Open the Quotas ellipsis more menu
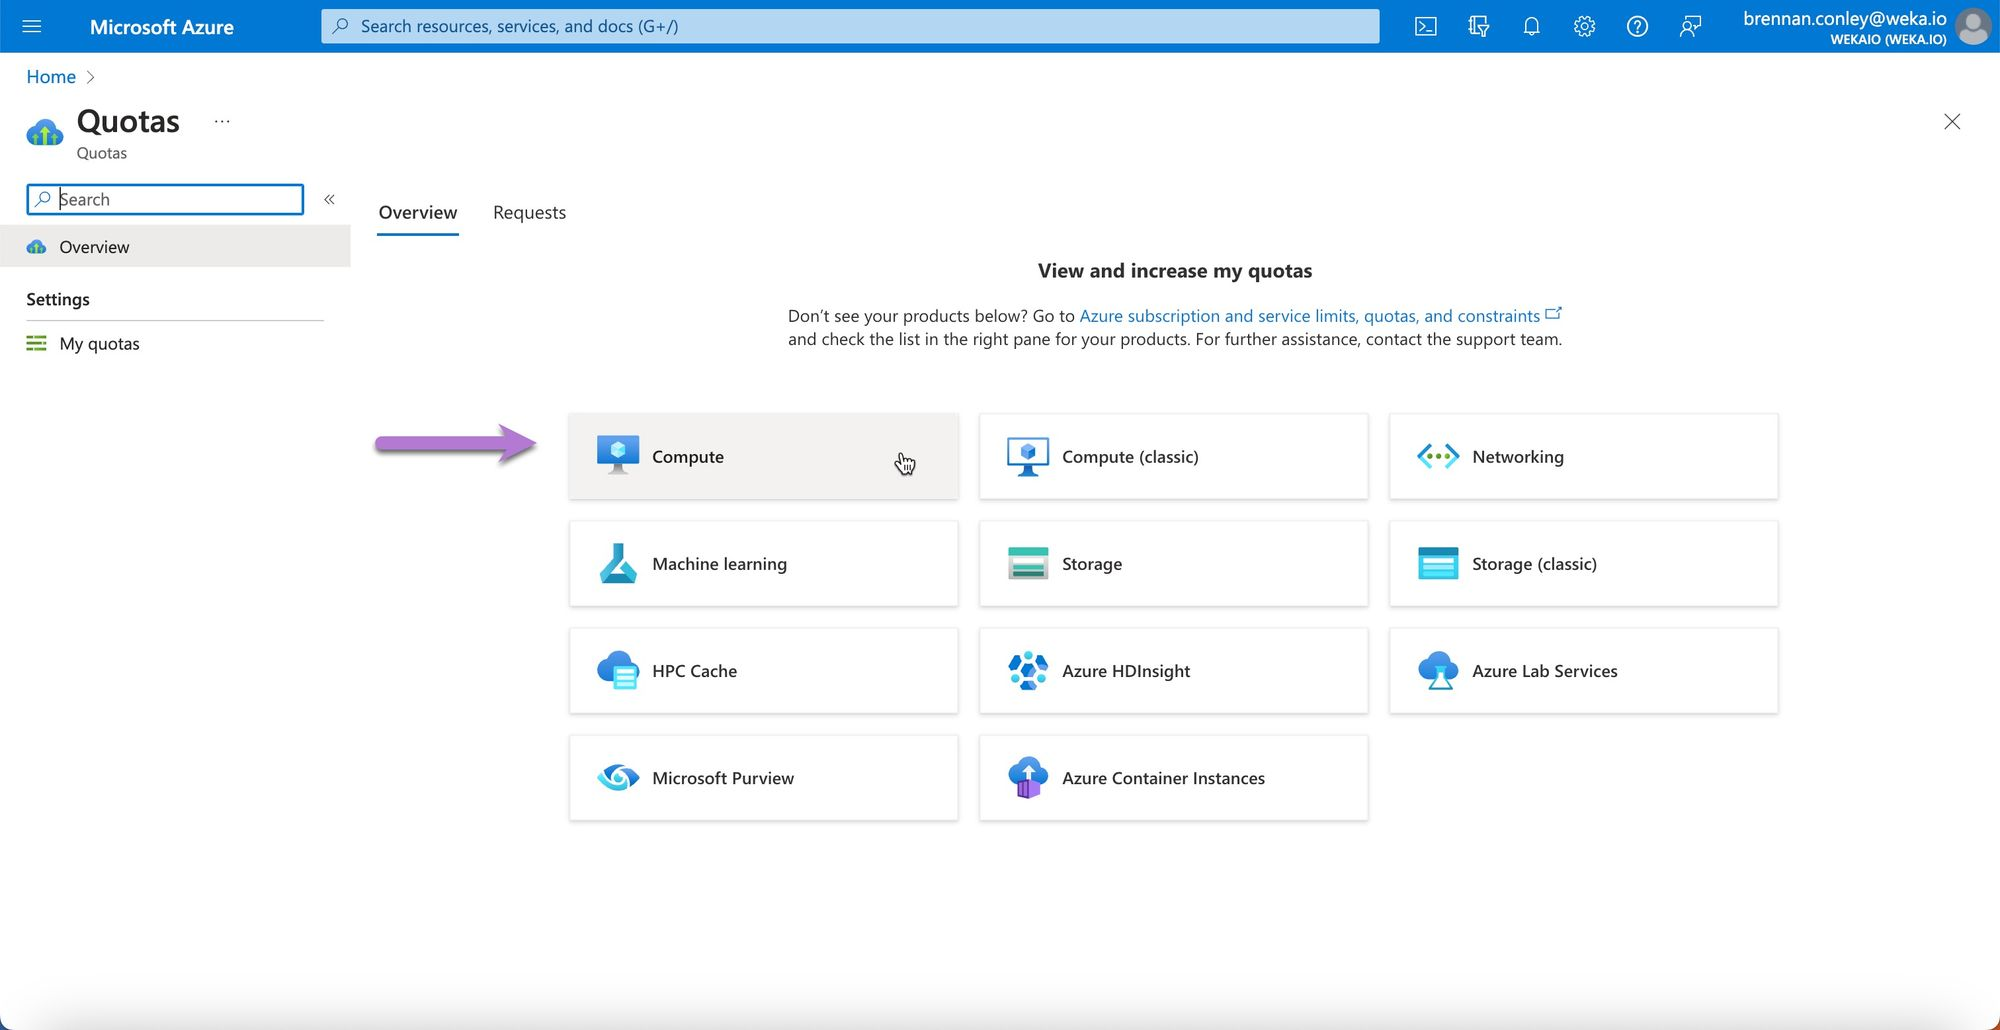This screenshot has width=2000, height=1030. [222, 122]
